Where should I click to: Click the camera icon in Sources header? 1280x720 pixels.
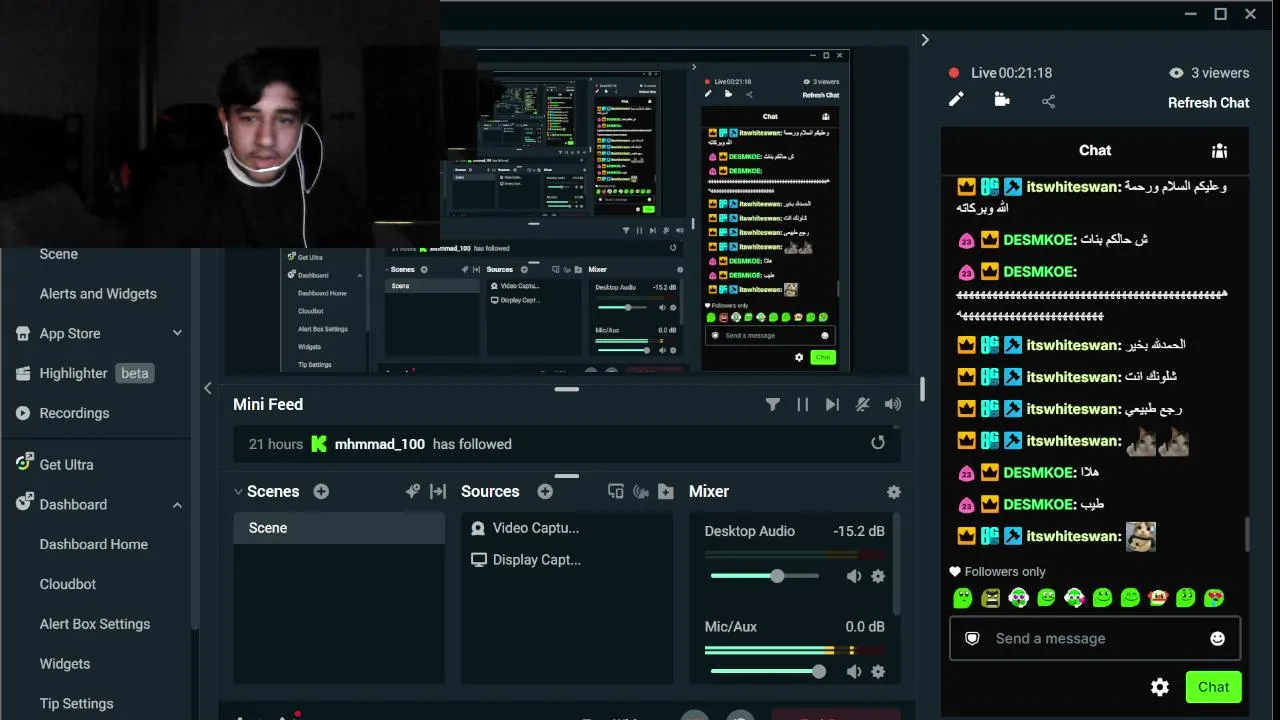pos(641,492)
